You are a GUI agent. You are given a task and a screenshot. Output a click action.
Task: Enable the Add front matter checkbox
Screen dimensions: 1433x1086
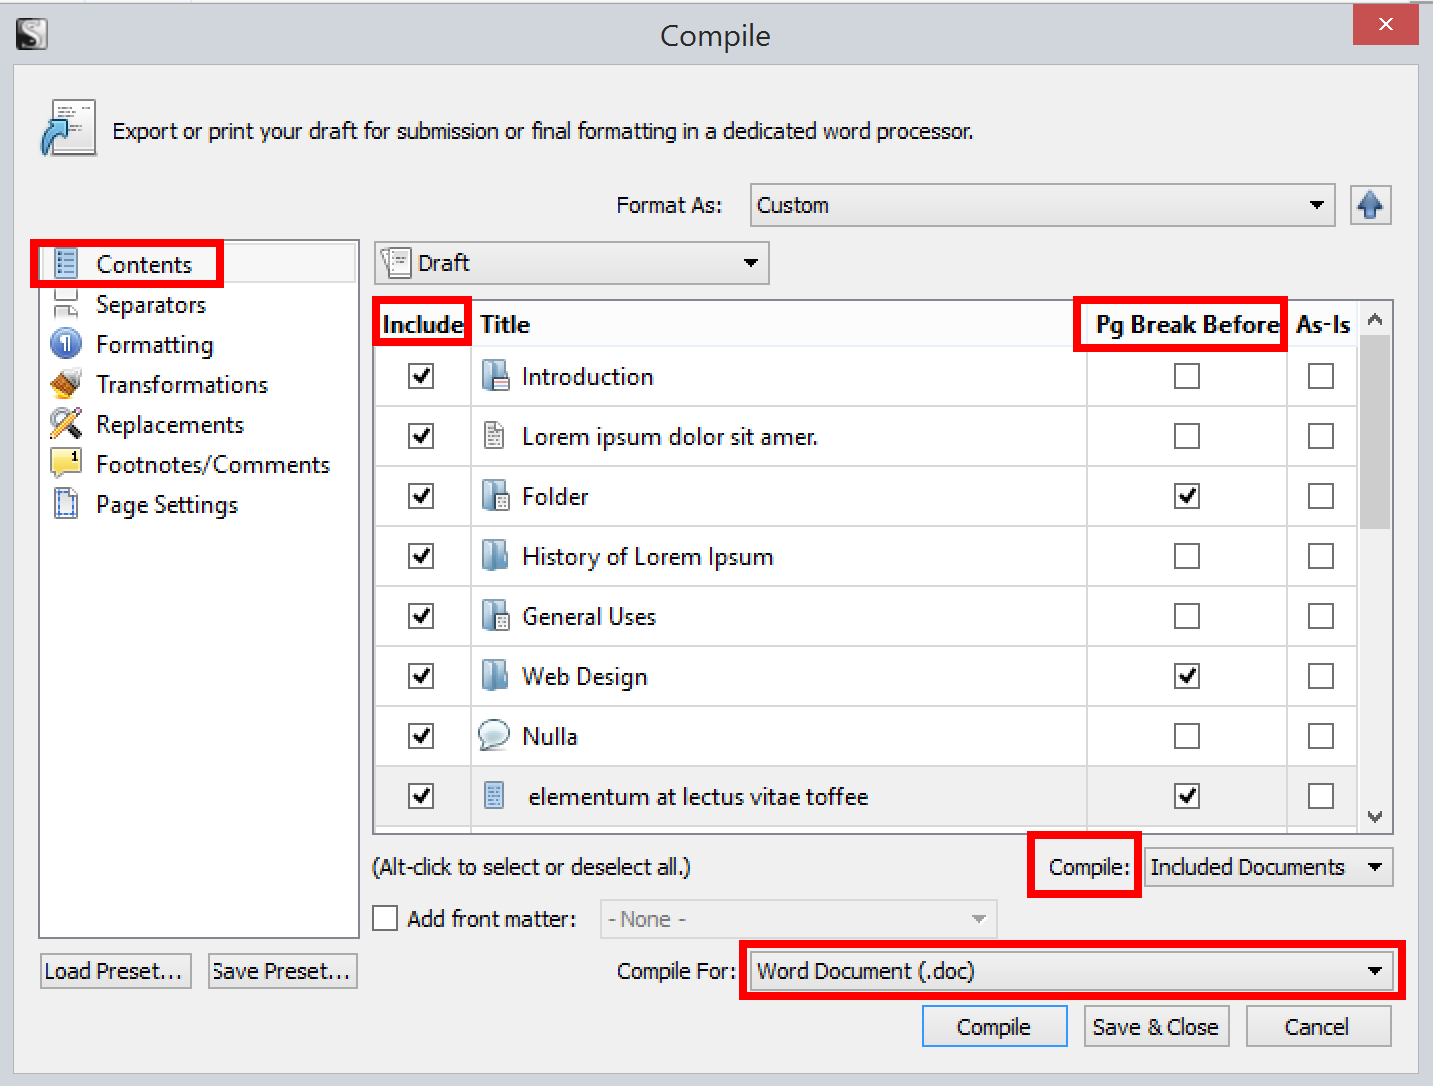385,919
